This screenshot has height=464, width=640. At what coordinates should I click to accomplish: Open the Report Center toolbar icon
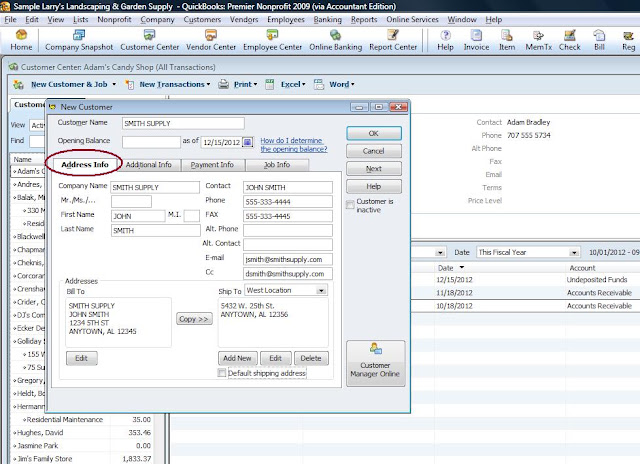393,40
